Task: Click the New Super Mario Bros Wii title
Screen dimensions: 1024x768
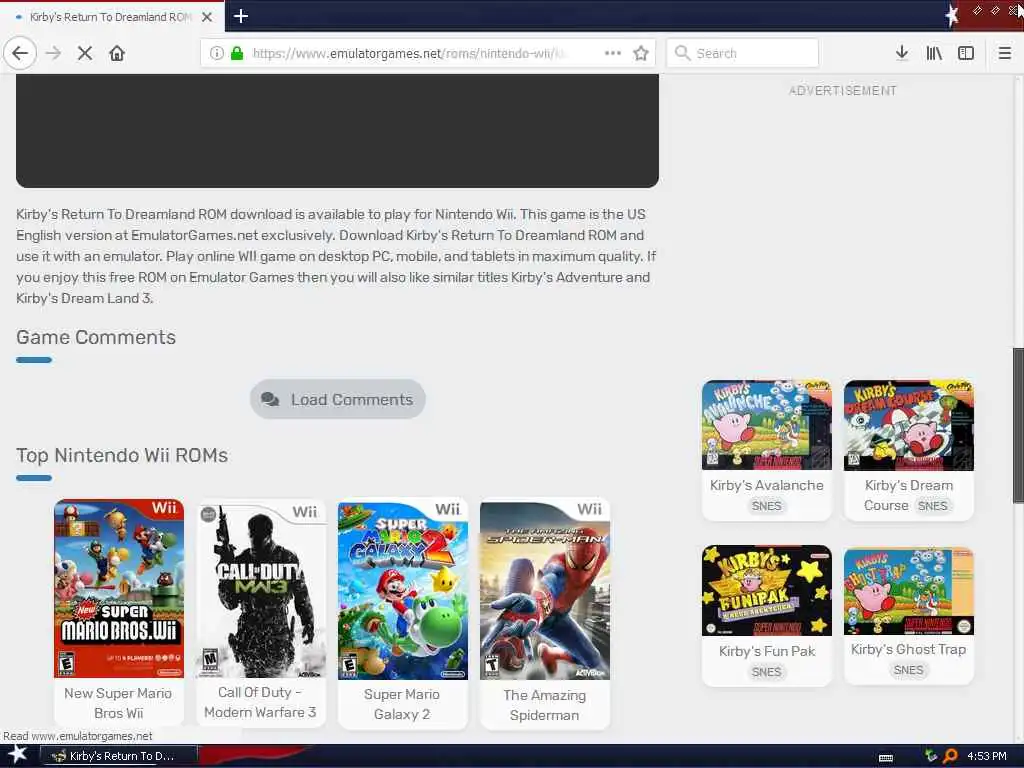Action: coord(118,703)
